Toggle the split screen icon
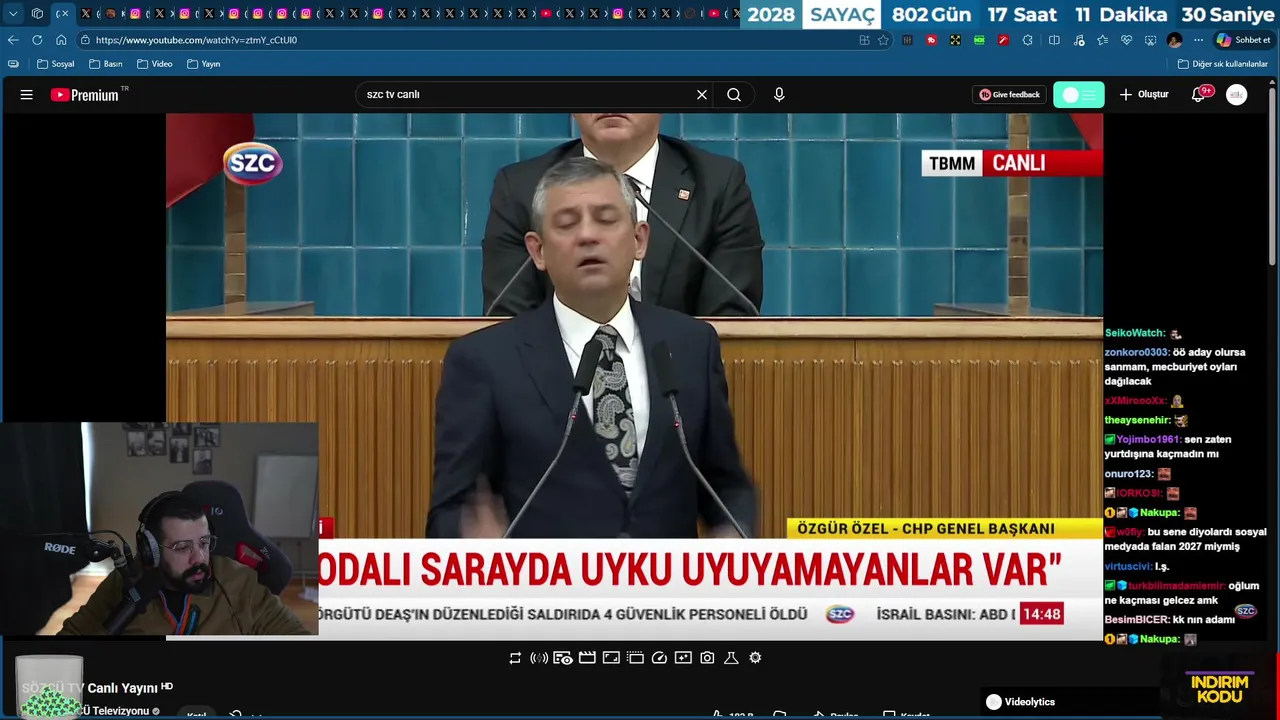 pos(1054,40)
